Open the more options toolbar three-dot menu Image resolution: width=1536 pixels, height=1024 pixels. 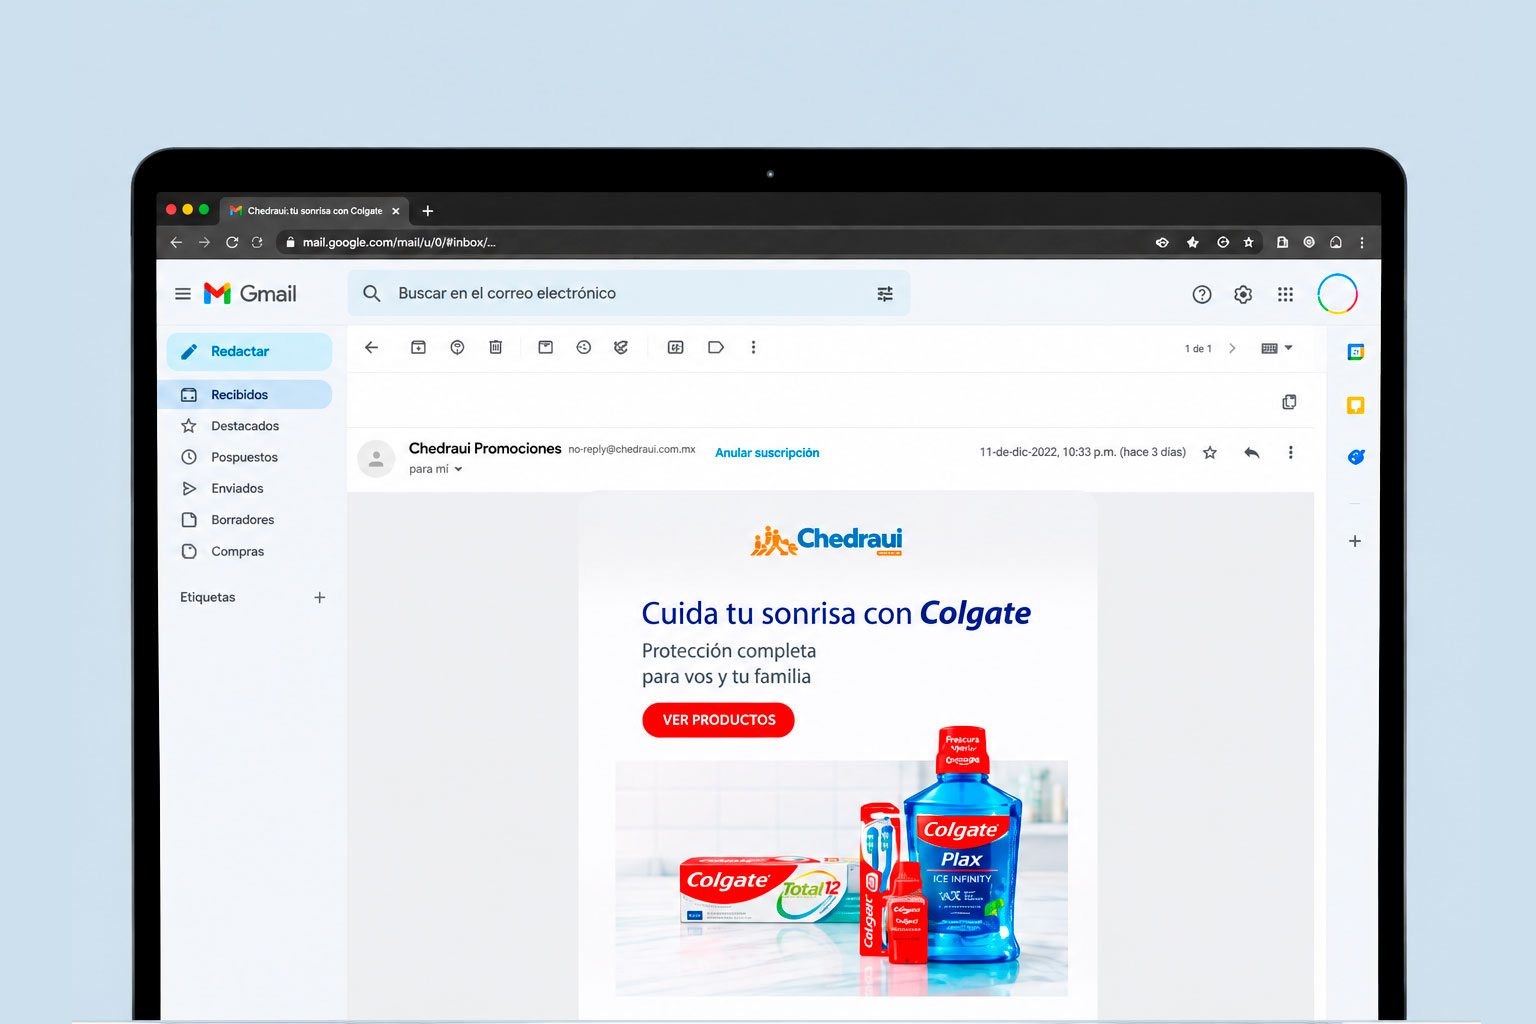(x=753, y=348)
